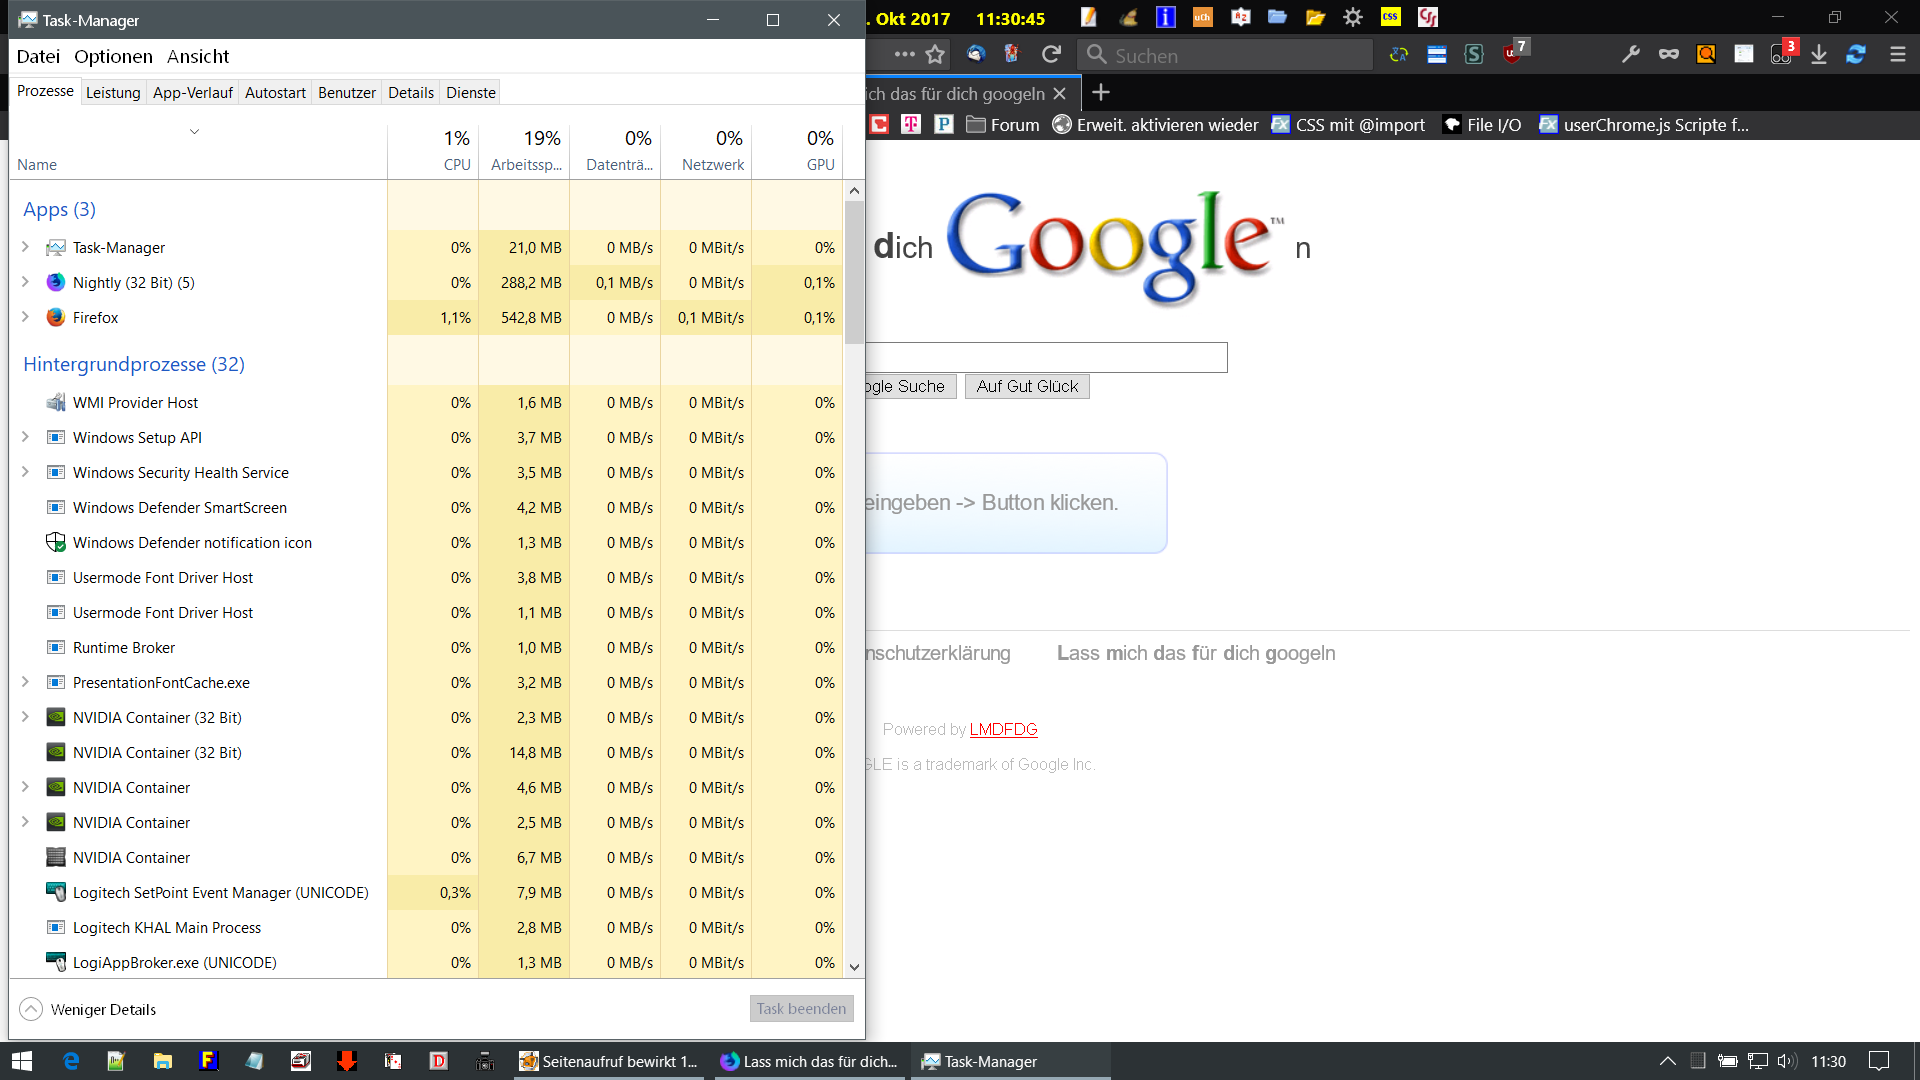The image size is (1920, 1080).
Task: Open the browser hamburger menu
Action: [x=1897, y=55]
